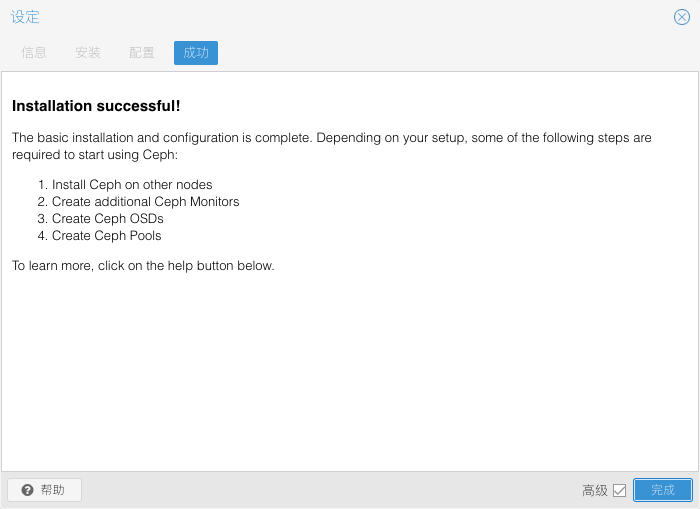This screenshot has height=509, width=700.
Task: Switch to the 安装 tab
Action: point(88,53)
